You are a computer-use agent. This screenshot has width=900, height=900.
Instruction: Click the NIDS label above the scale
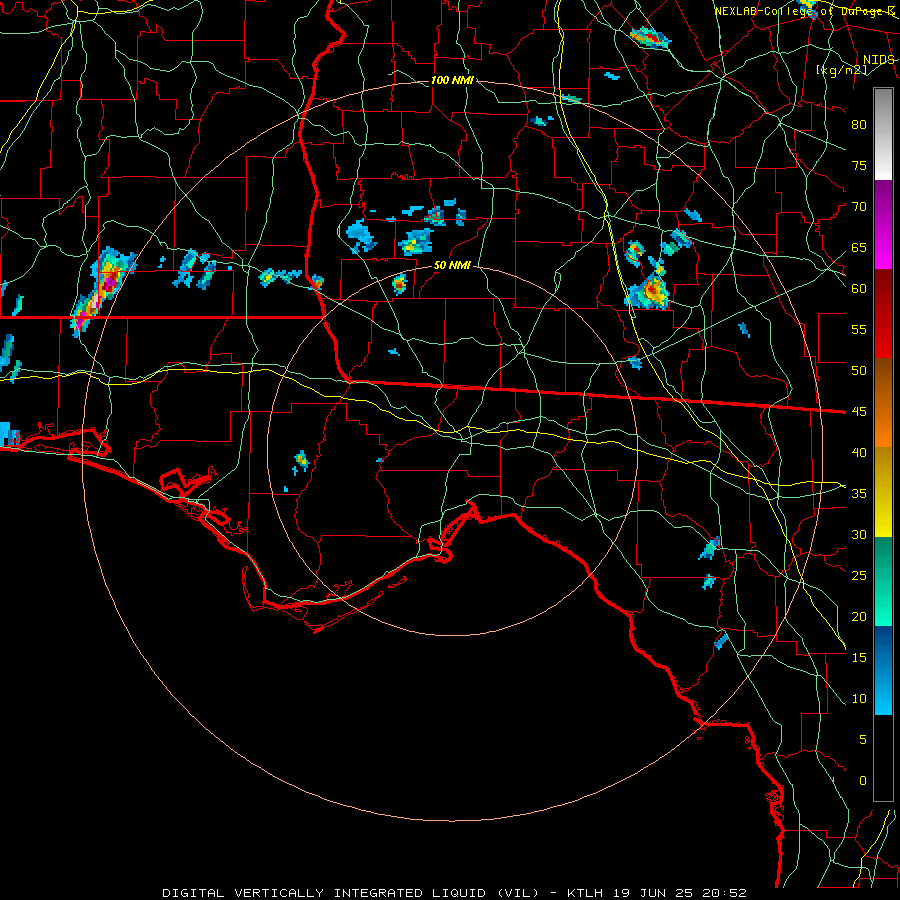pyautogui.click(x=879, y=60)
